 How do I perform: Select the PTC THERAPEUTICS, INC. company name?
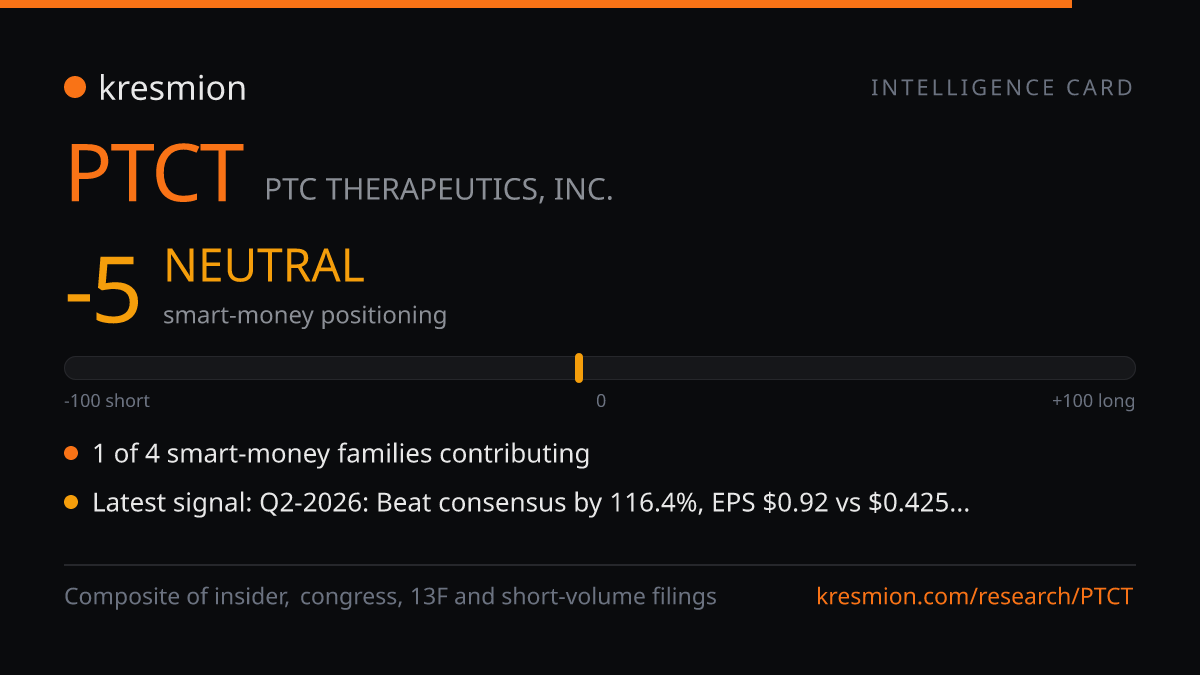click(x=439, y=189)
